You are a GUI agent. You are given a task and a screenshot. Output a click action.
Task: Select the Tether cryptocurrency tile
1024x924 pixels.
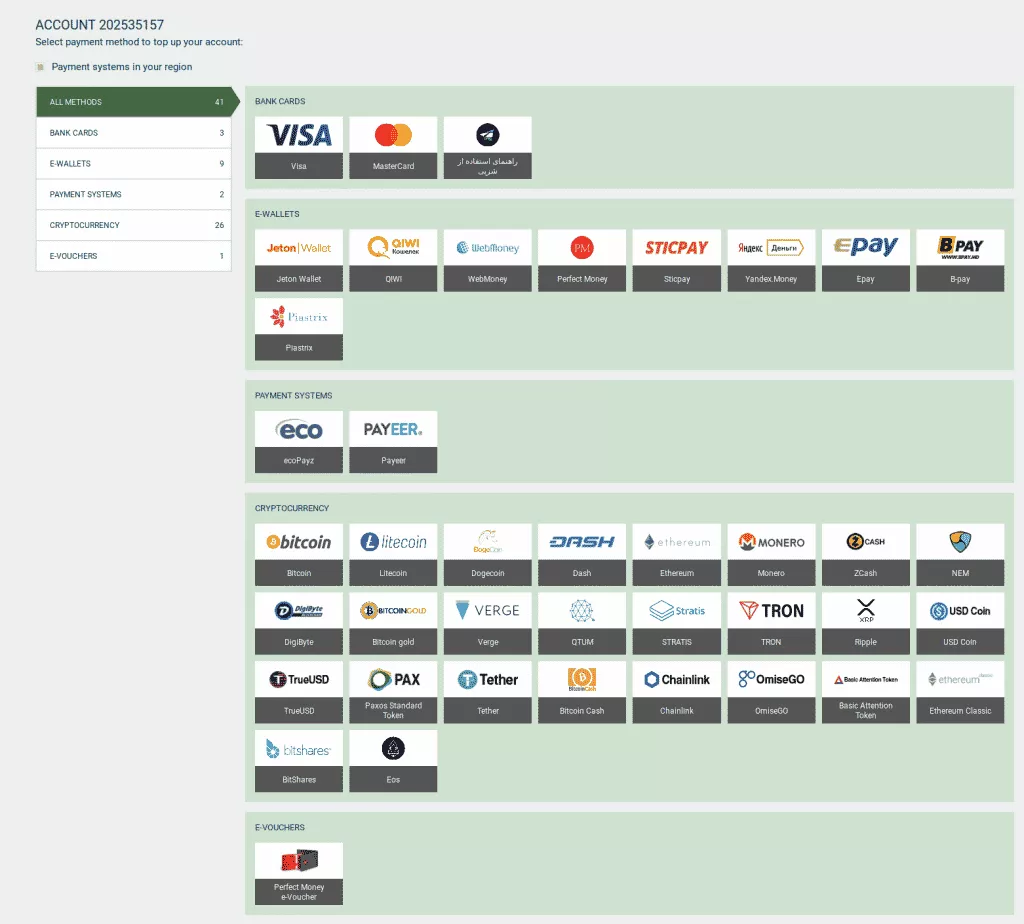[x=487, y=691]
